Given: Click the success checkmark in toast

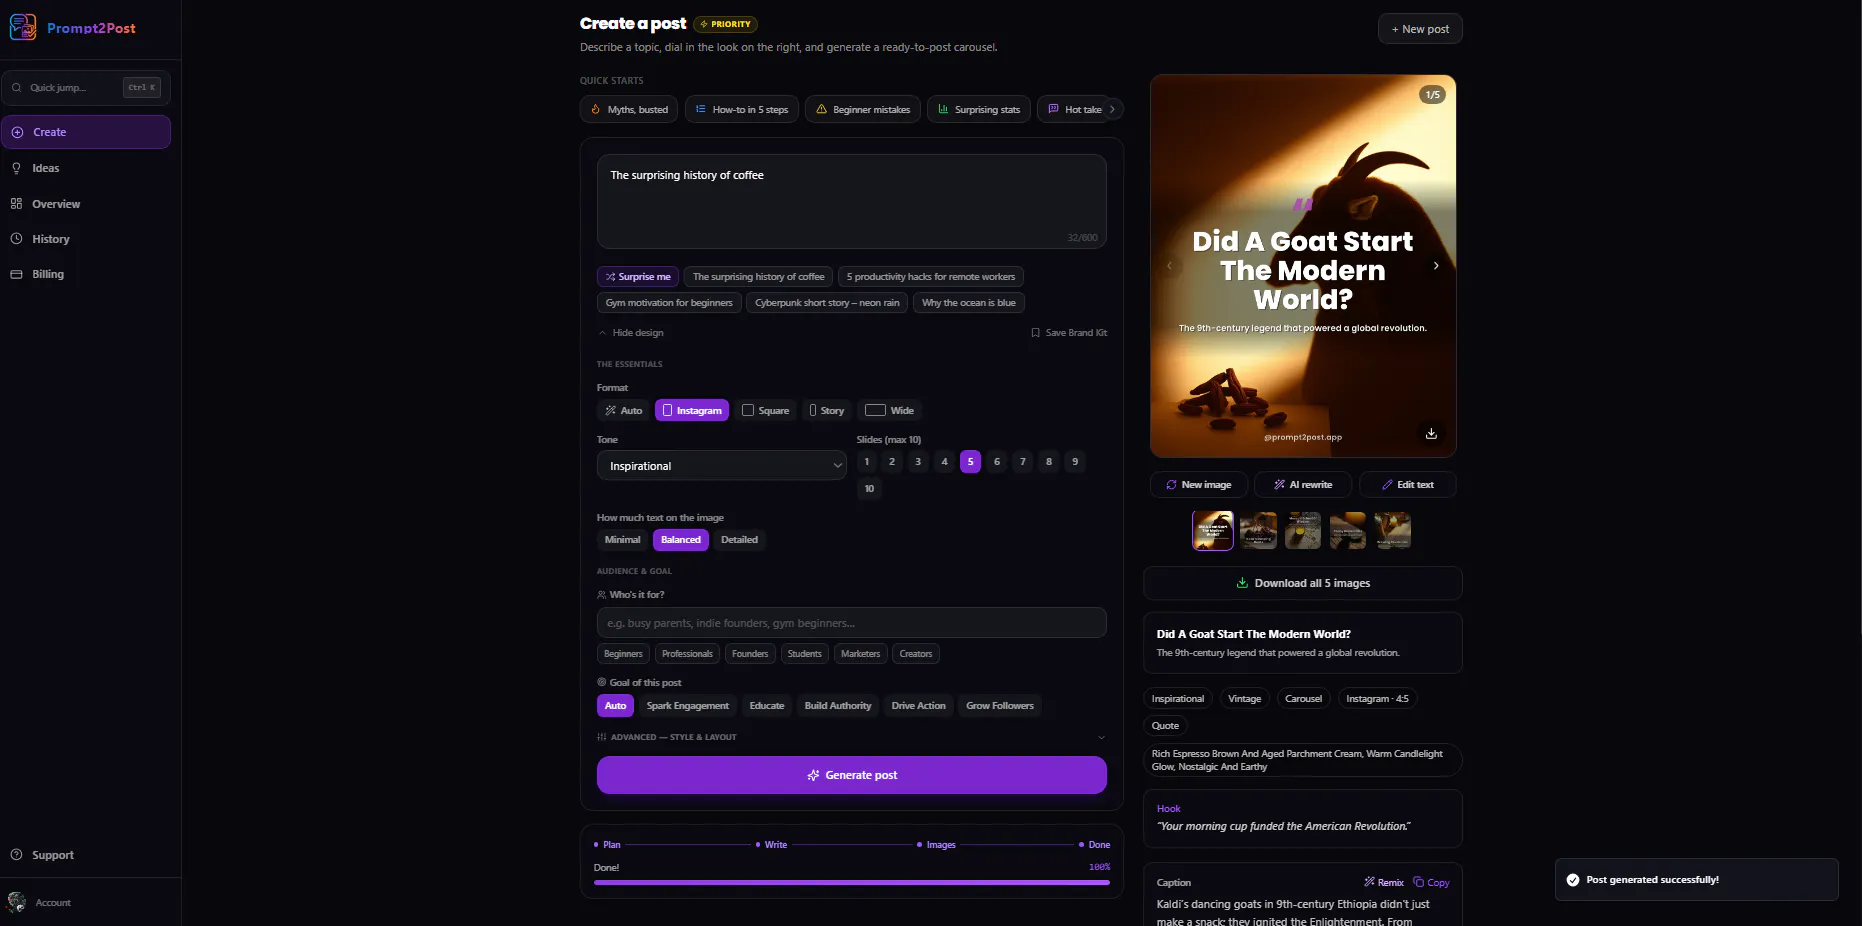Looking at the screenshot, I should [1573, 880].
